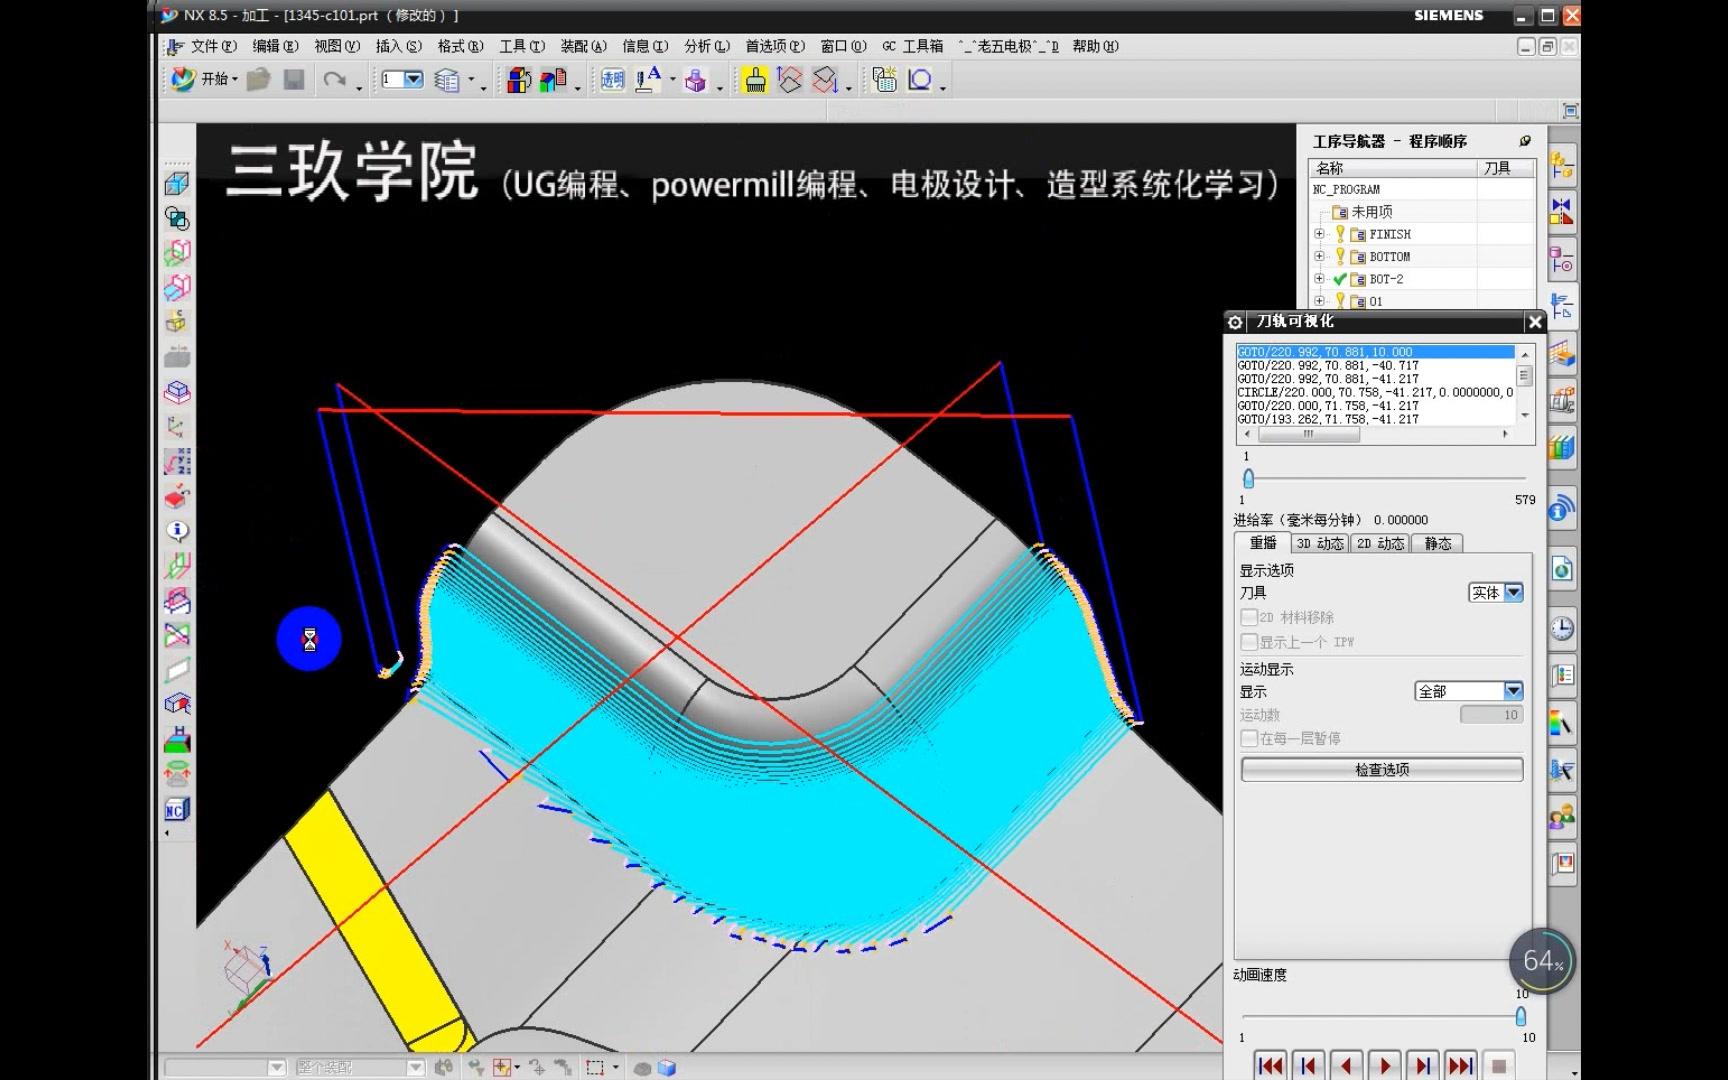Click the NC post-process icon in left toolbar
1728x1080 pixels.
[177, 809]
